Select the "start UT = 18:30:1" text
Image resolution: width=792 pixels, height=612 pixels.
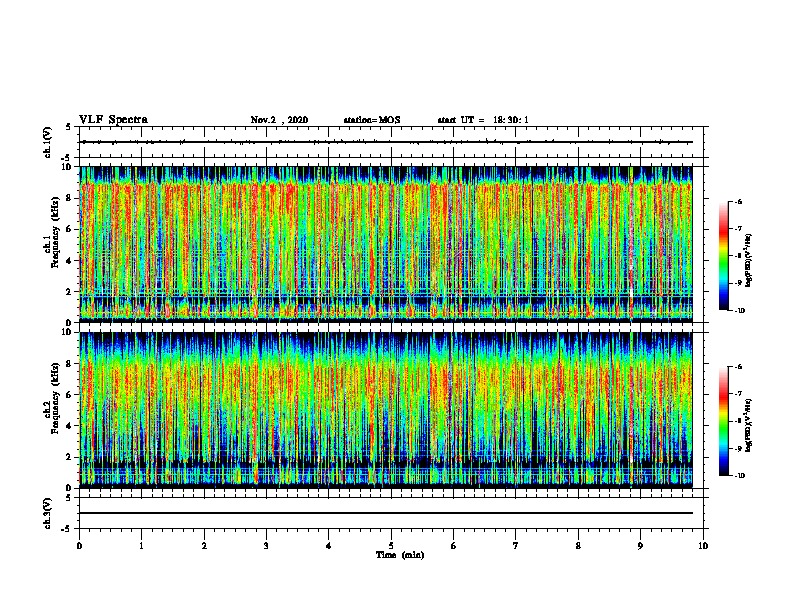click(x=483, y=120)
